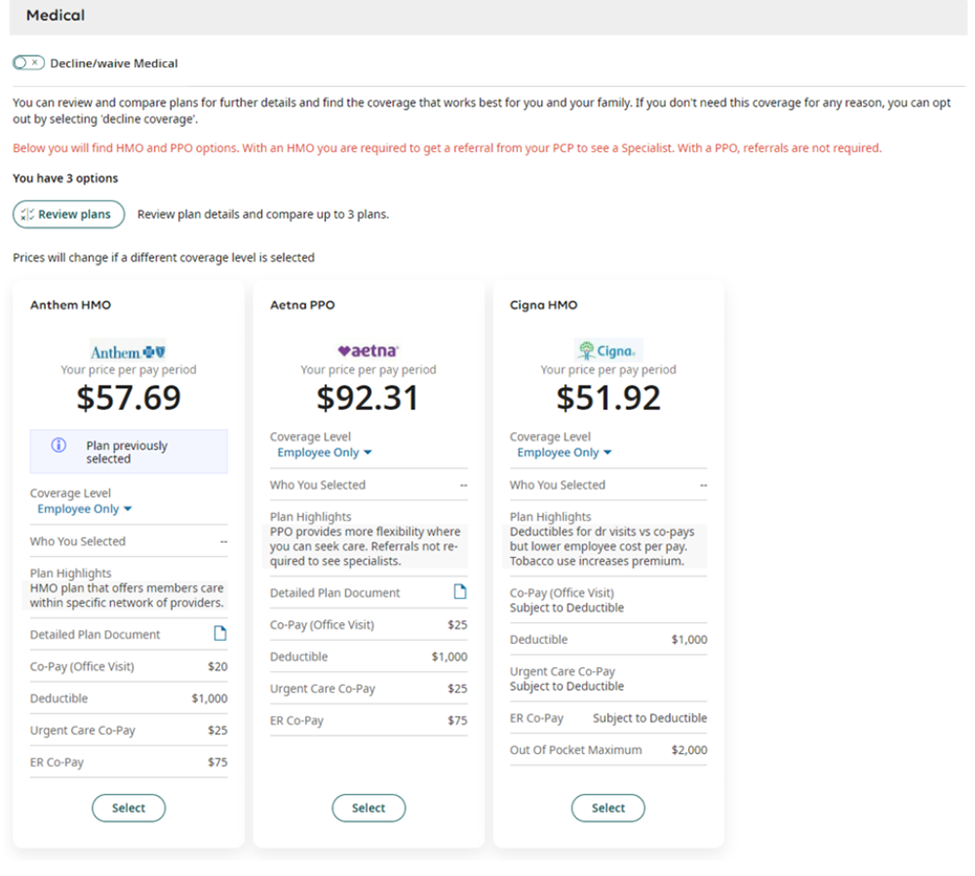Click the Plan previously selected banner
The height and width of the screenshot is (876, 975).
tap(128, 451)
